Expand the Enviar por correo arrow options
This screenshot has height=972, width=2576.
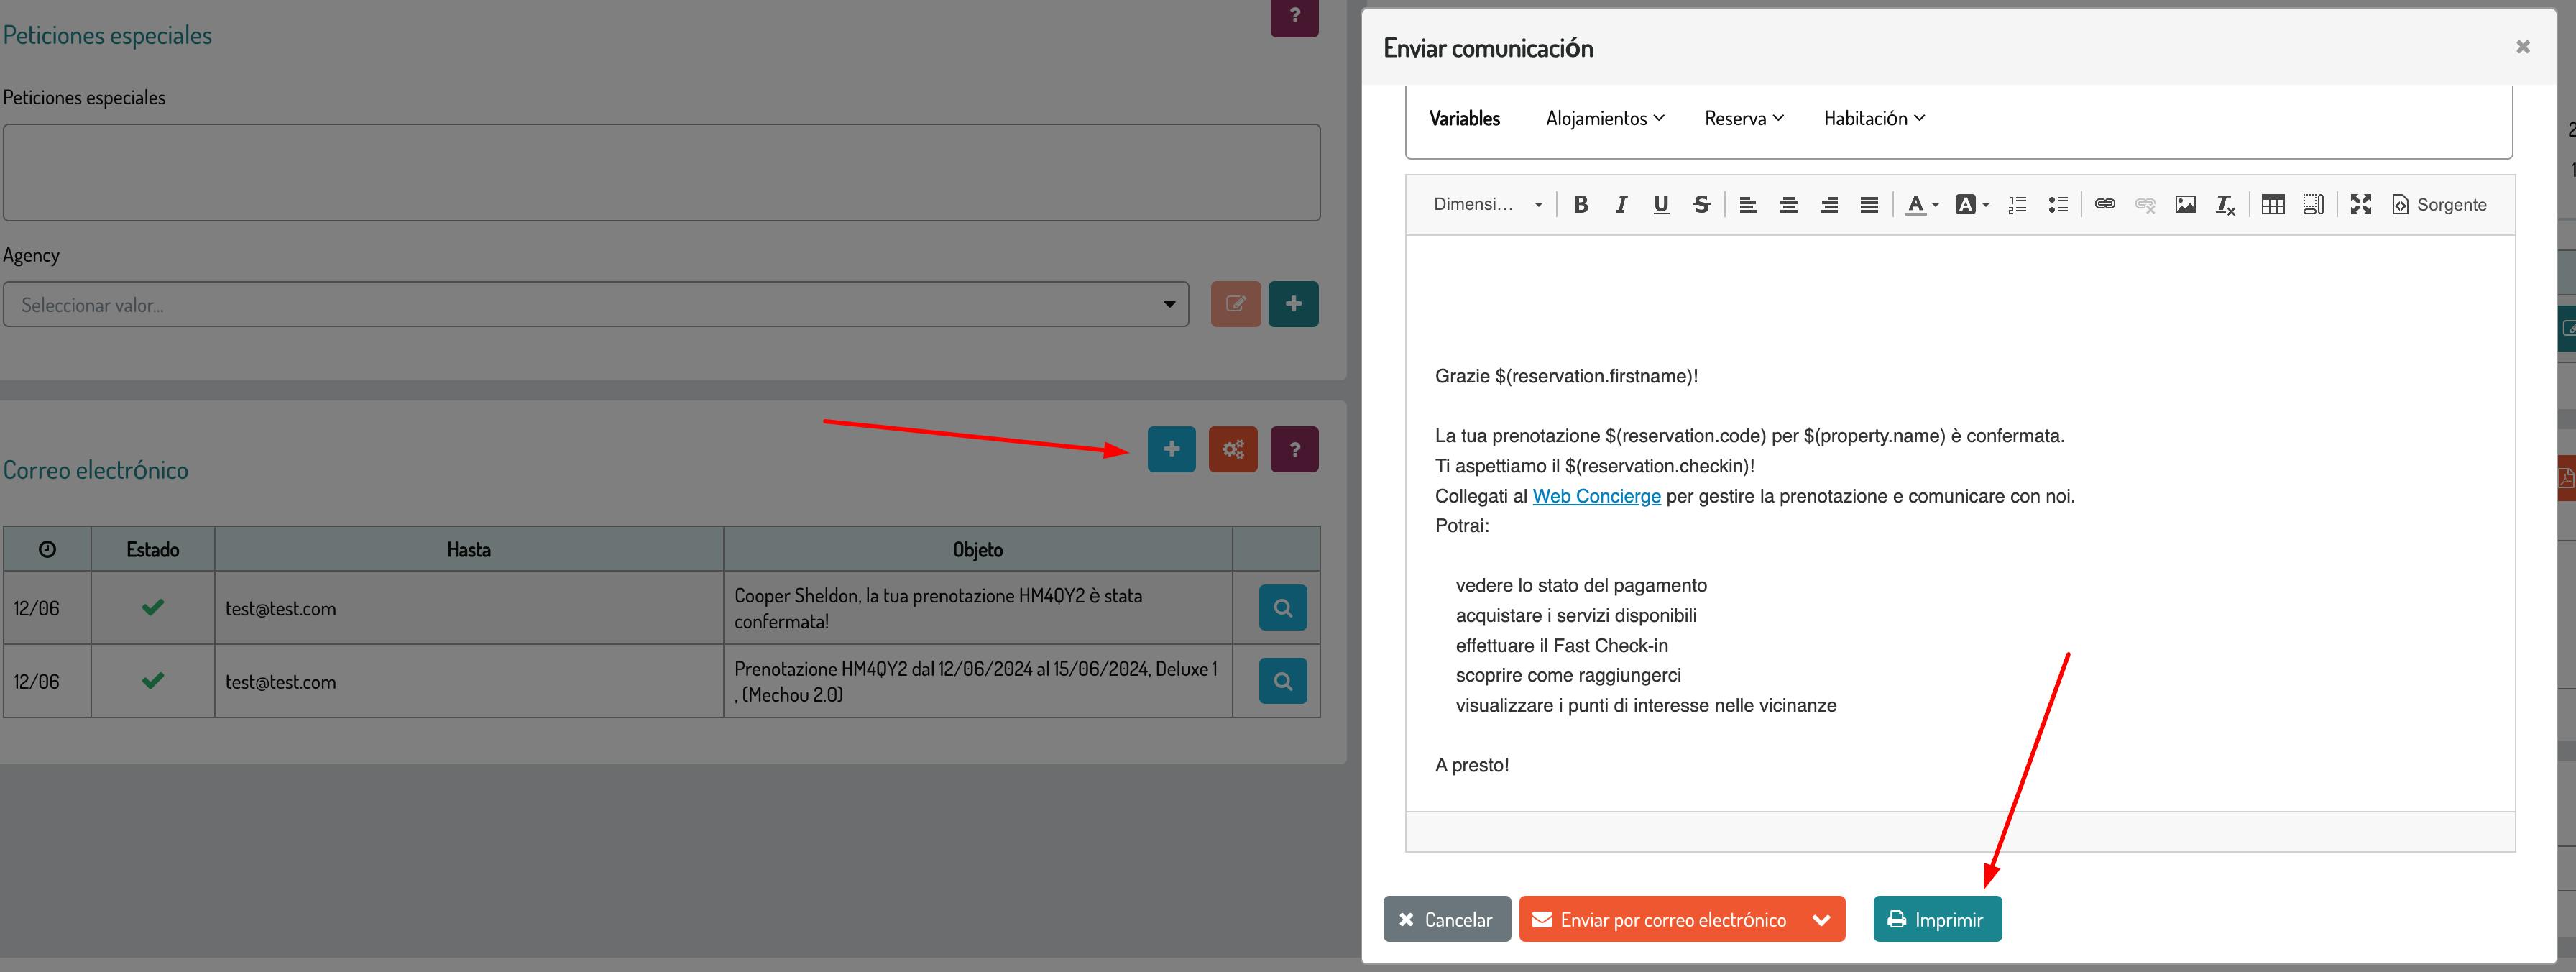(x=1821, y=920)
